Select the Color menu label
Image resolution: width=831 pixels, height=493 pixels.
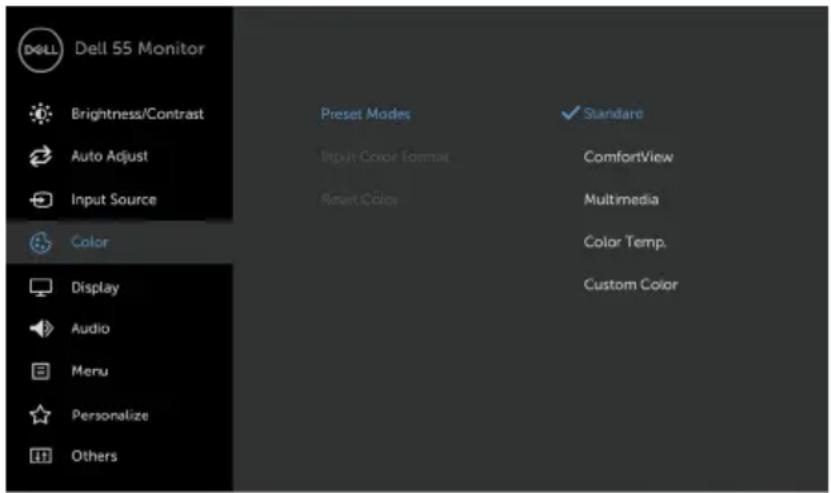click(x=90, y=242)
